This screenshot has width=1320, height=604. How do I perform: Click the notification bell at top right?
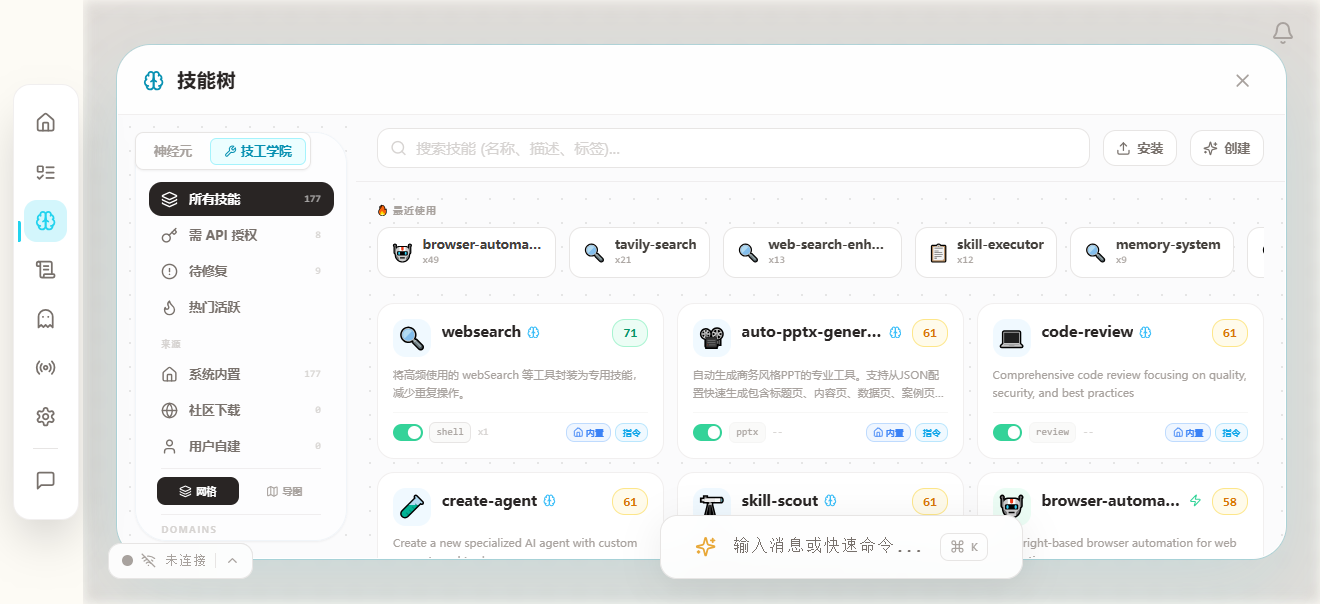pos(1282,33)
